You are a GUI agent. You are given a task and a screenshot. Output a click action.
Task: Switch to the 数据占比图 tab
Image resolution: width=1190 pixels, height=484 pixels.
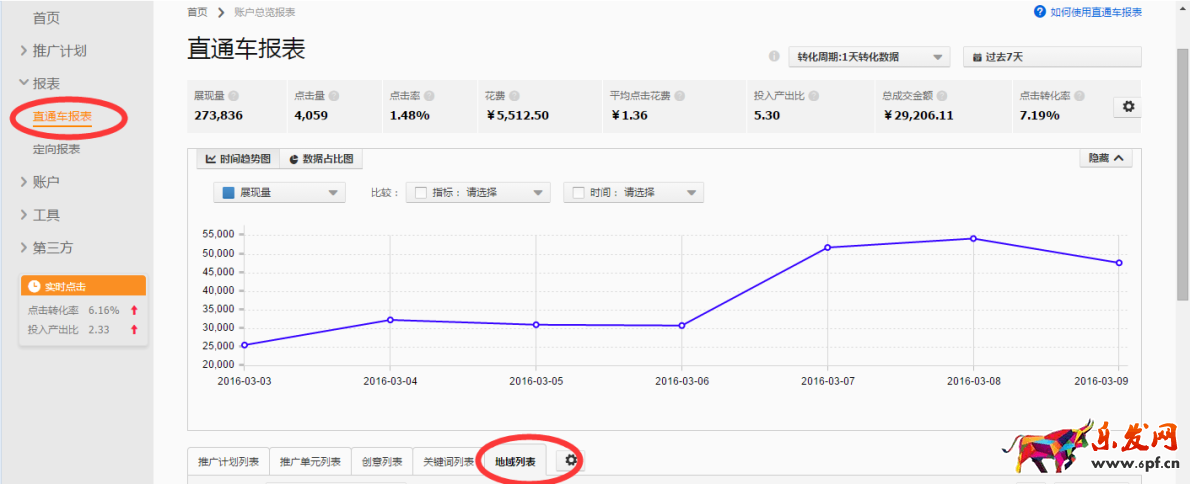320,159
